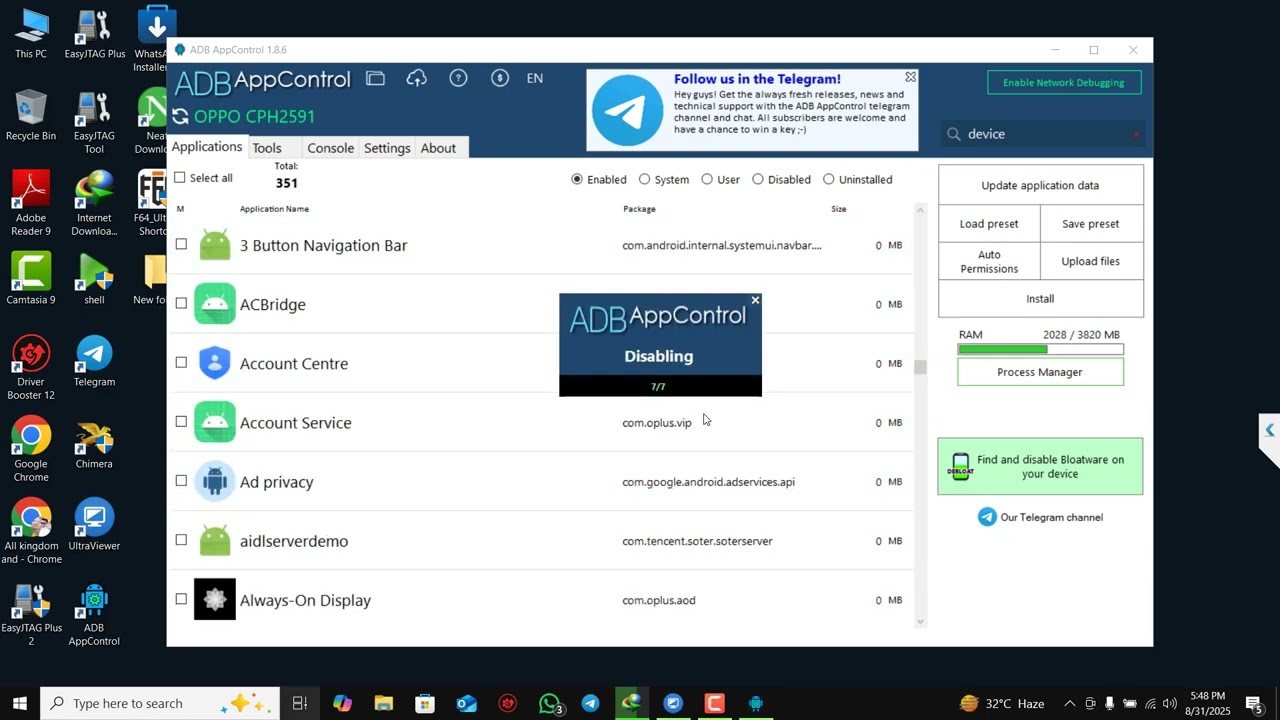Screen dimensions: 1280x720
Task: Select the User filter radio button
Action: point(707,179)
